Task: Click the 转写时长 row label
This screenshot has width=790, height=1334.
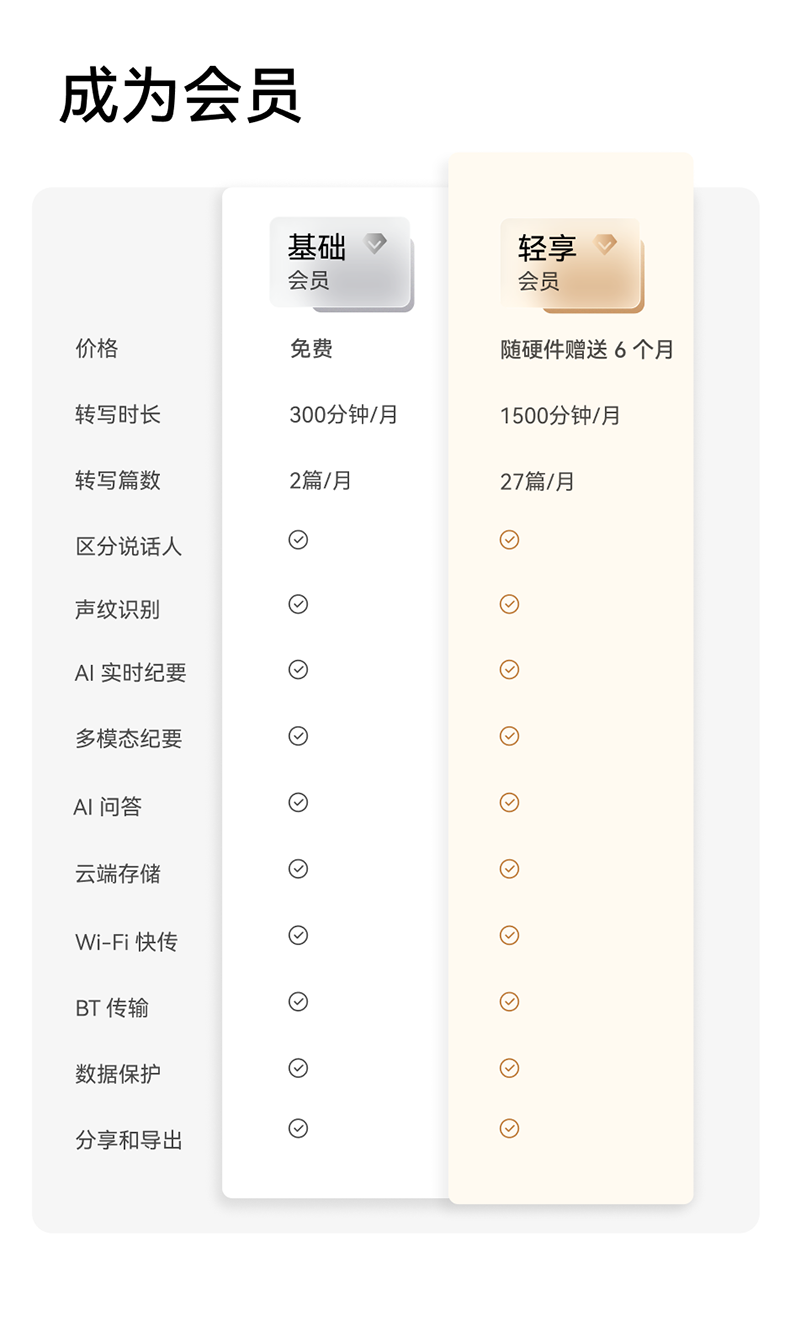Action: (x=118, y=415)
